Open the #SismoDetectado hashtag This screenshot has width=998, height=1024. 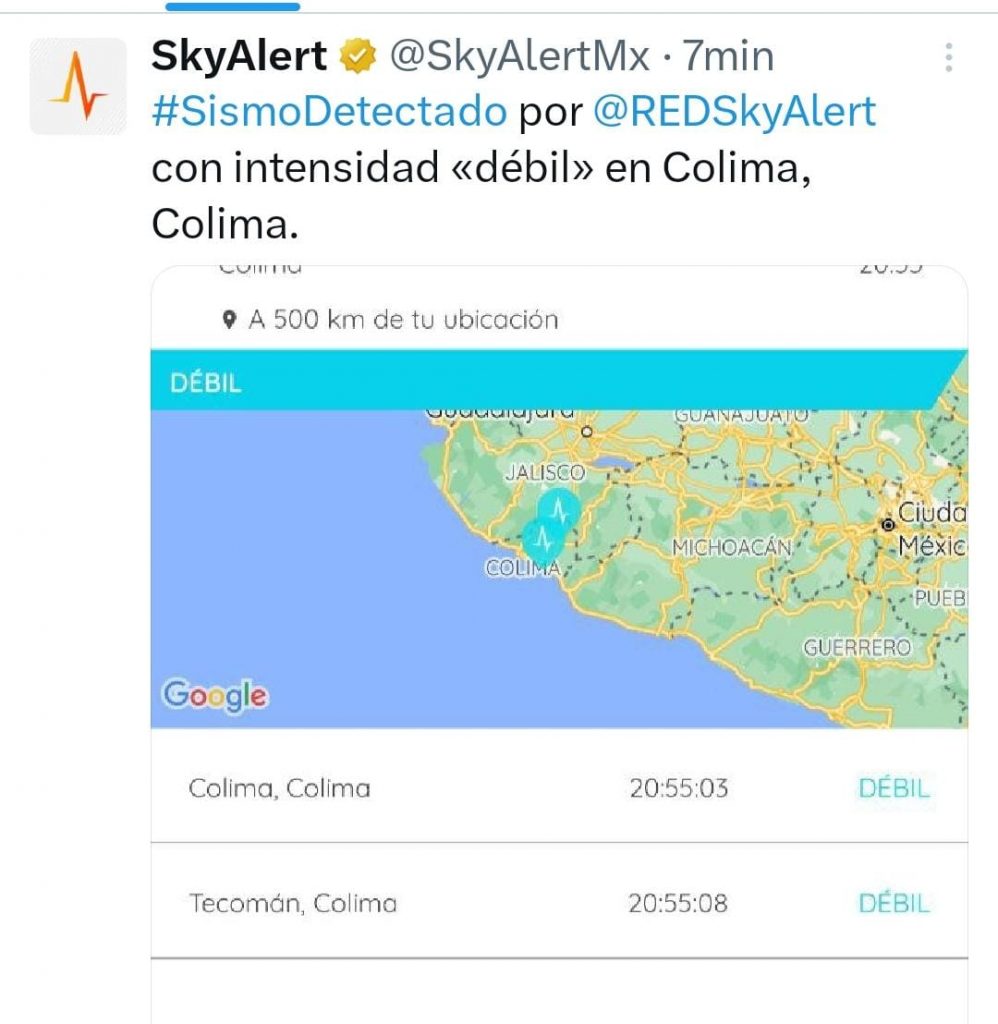pyautogui.click(x=329, y=112)
